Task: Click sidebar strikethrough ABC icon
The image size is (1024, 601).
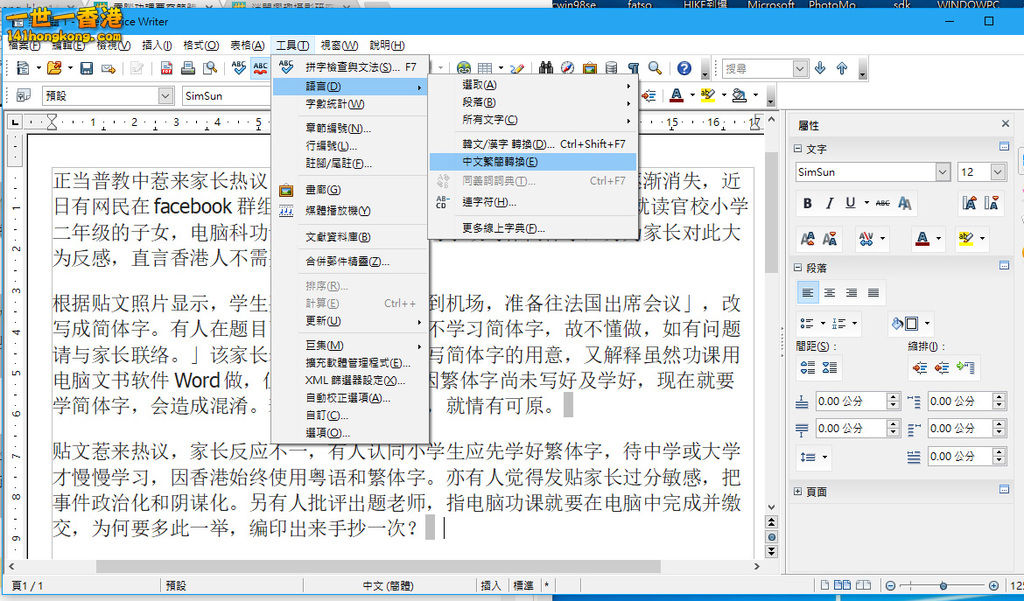Action: click(883, 203)
